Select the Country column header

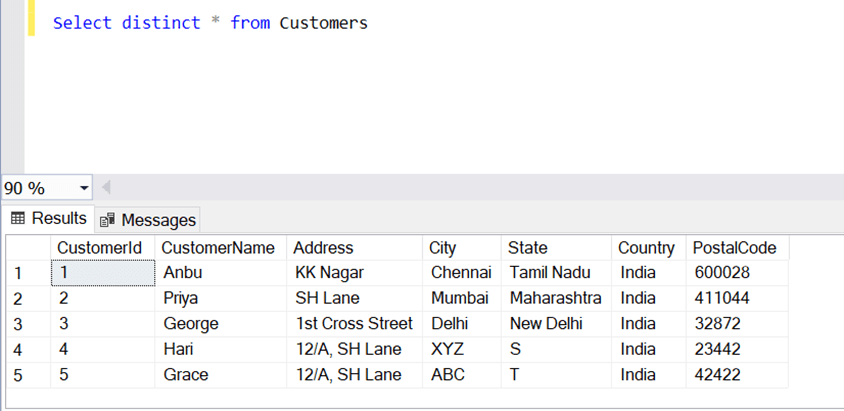click(646, 248)
